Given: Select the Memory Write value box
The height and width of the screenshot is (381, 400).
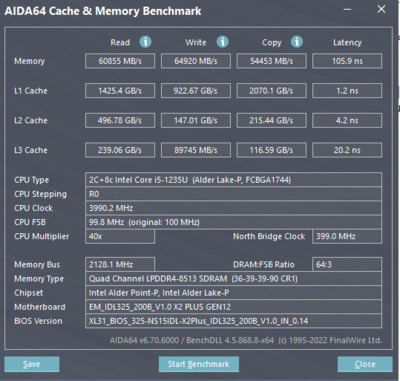Looking at the screenshot, I should point(196,61).
